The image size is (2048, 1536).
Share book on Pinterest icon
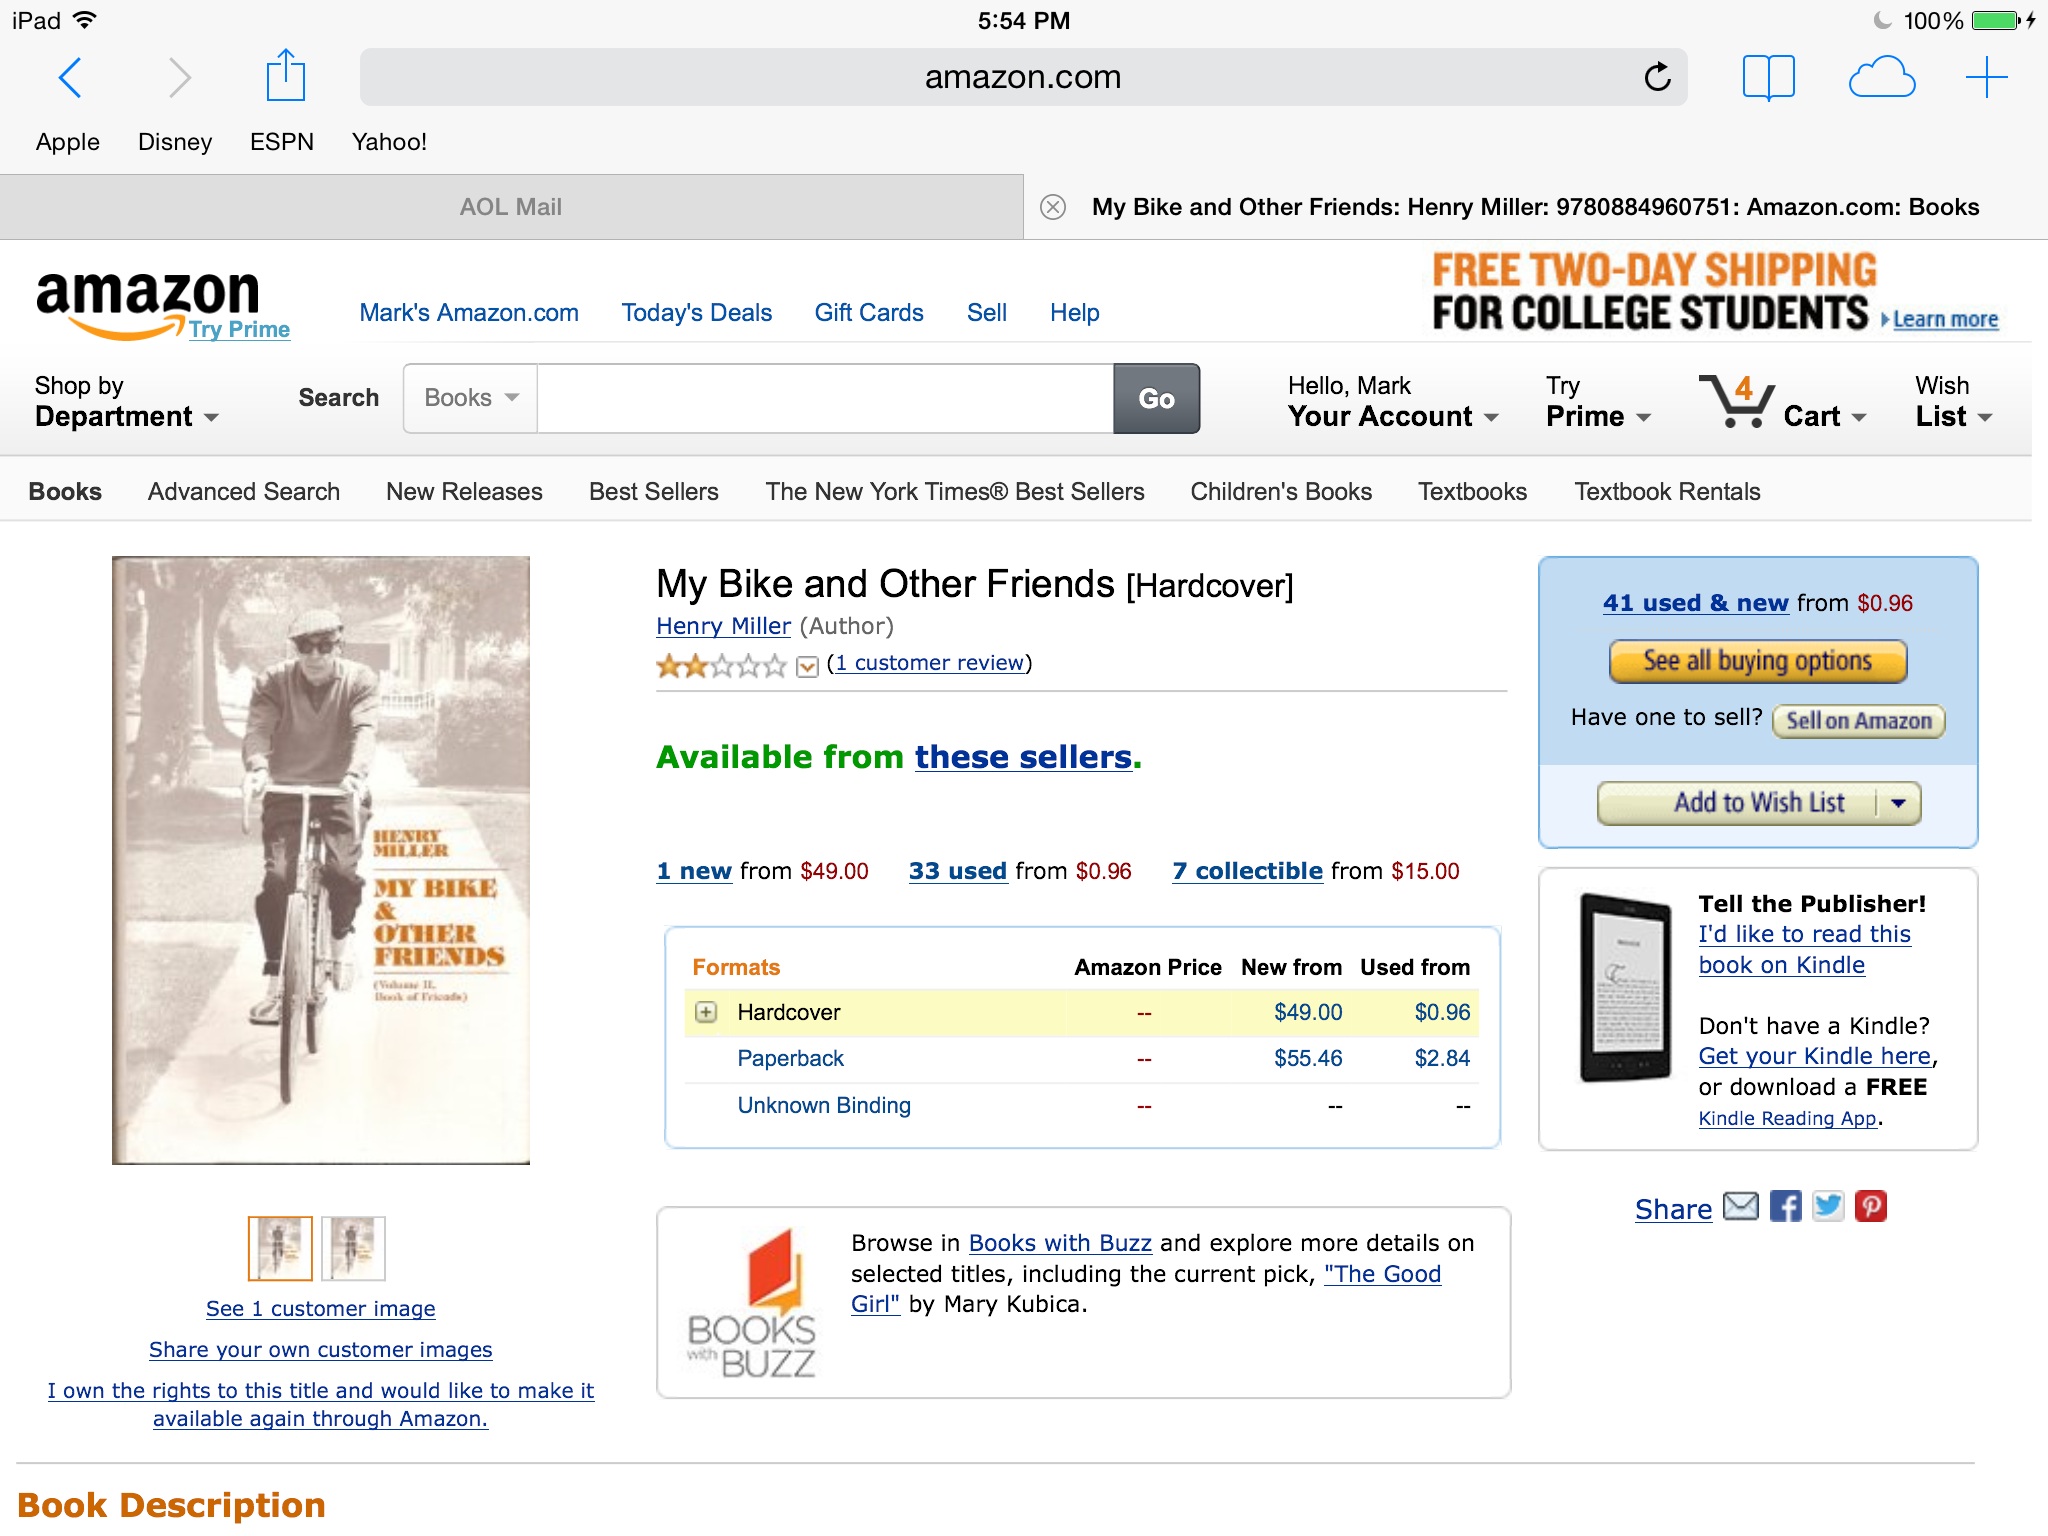[1871, 1206]
